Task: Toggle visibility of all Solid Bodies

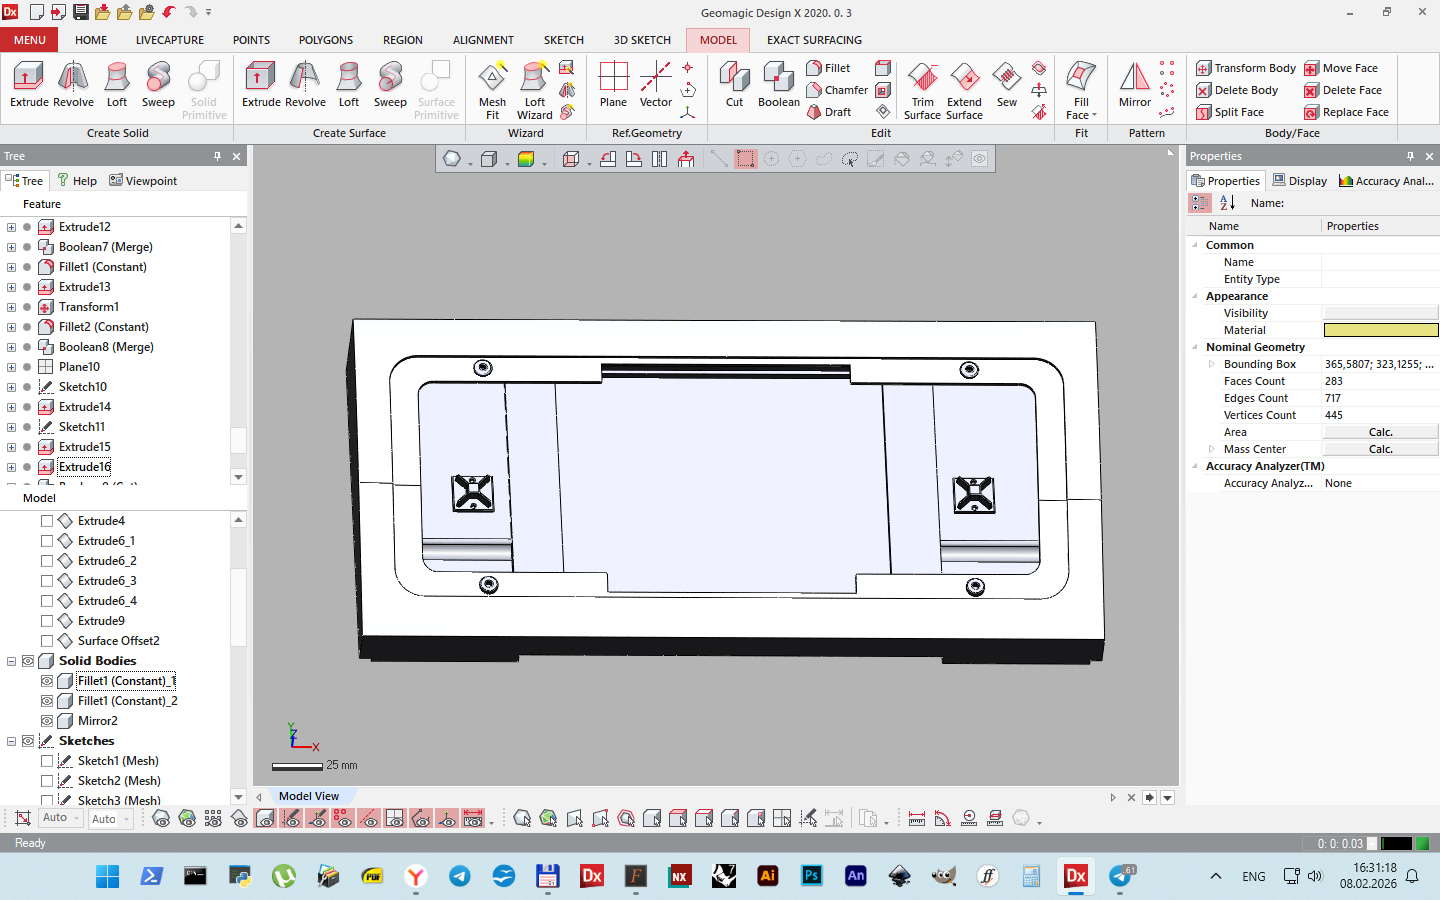Action: pyautogui.click(x=28, y=661)
